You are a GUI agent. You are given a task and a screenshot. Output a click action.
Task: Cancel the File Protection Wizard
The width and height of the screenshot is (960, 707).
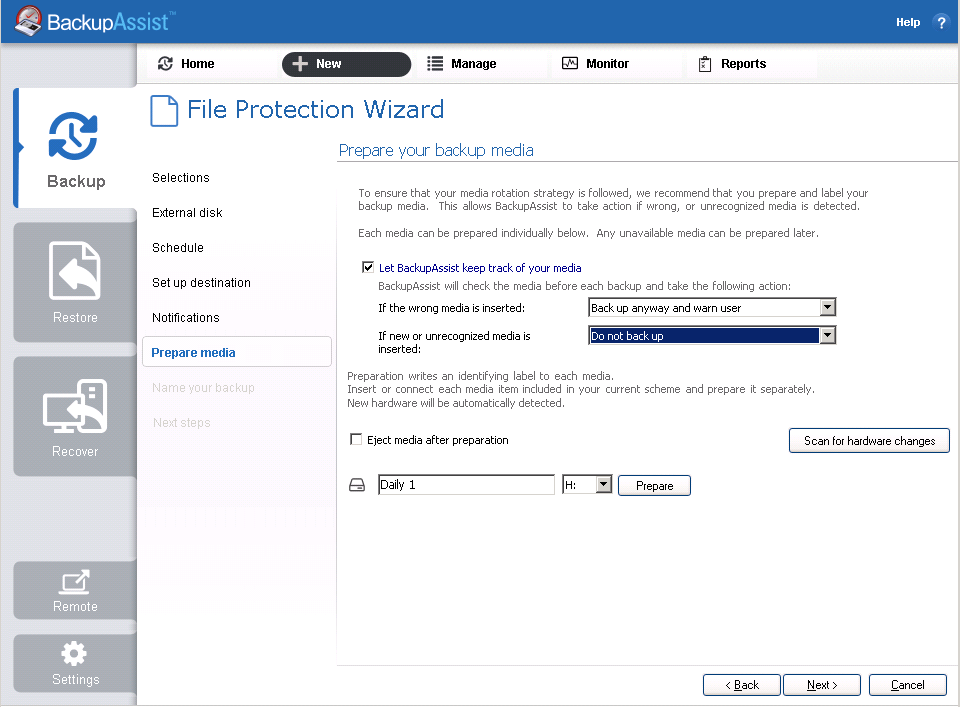point(907,685)
